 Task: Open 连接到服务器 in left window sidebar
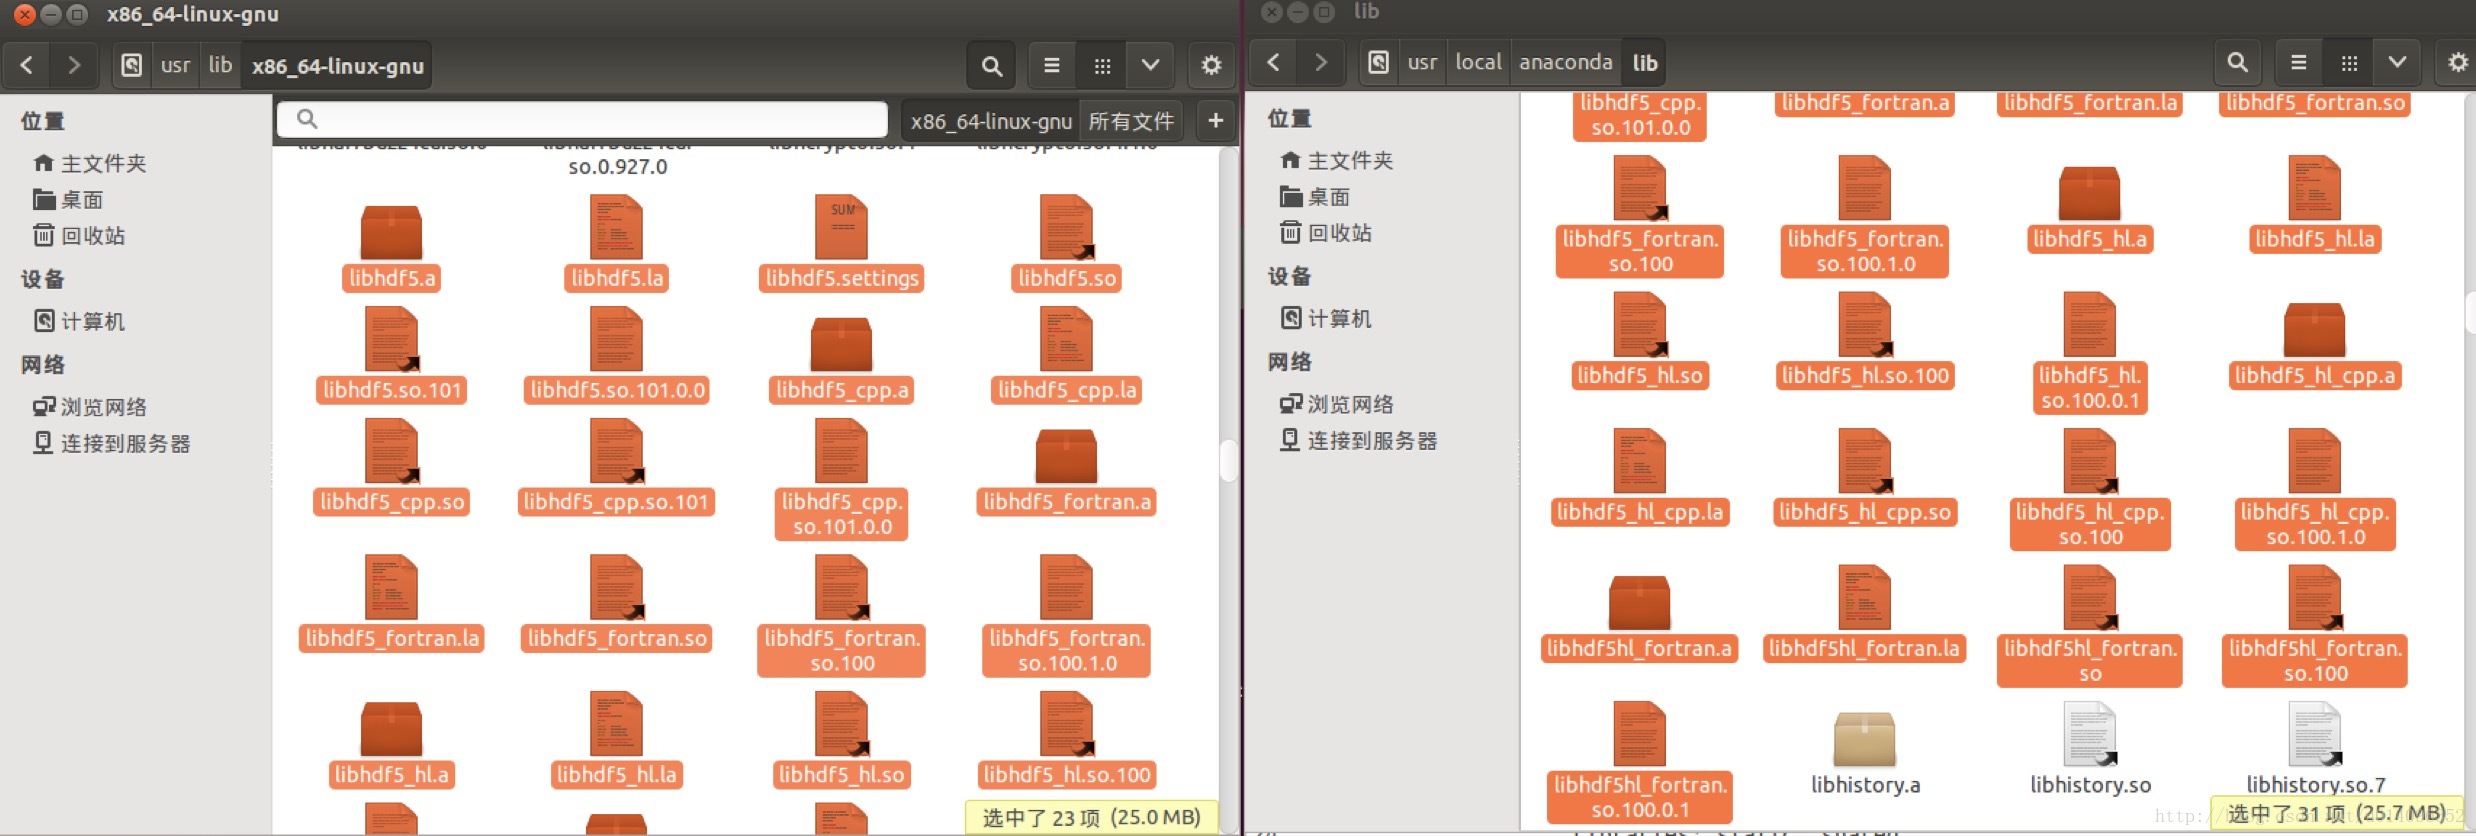pos(111,443)
